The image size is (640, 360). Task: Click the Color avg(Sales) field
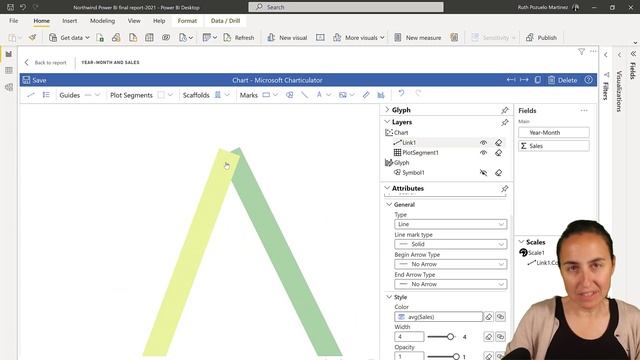point(438,317)
